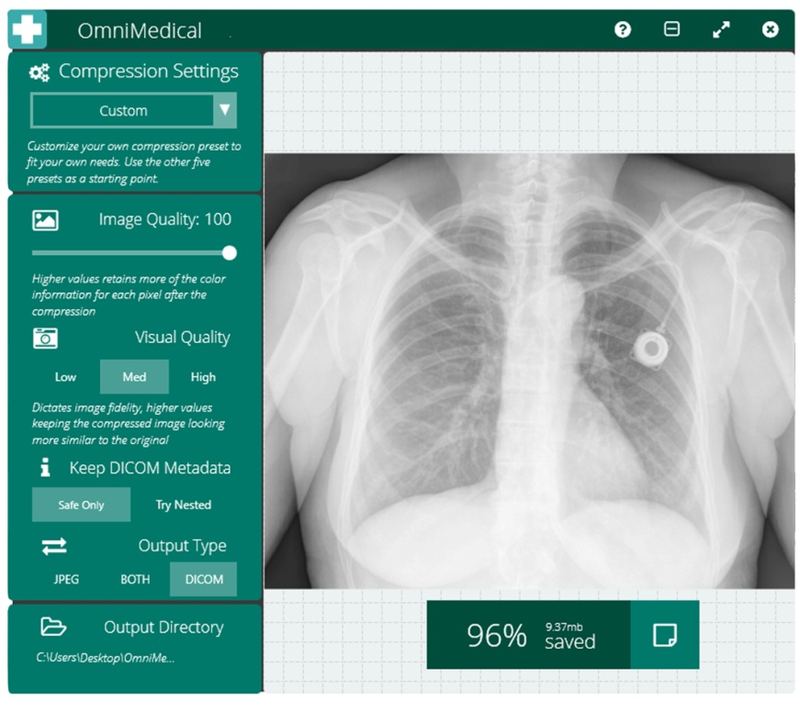Set Visual Quality to High
This screenshot has height=711, width=800.
[203, 377]
